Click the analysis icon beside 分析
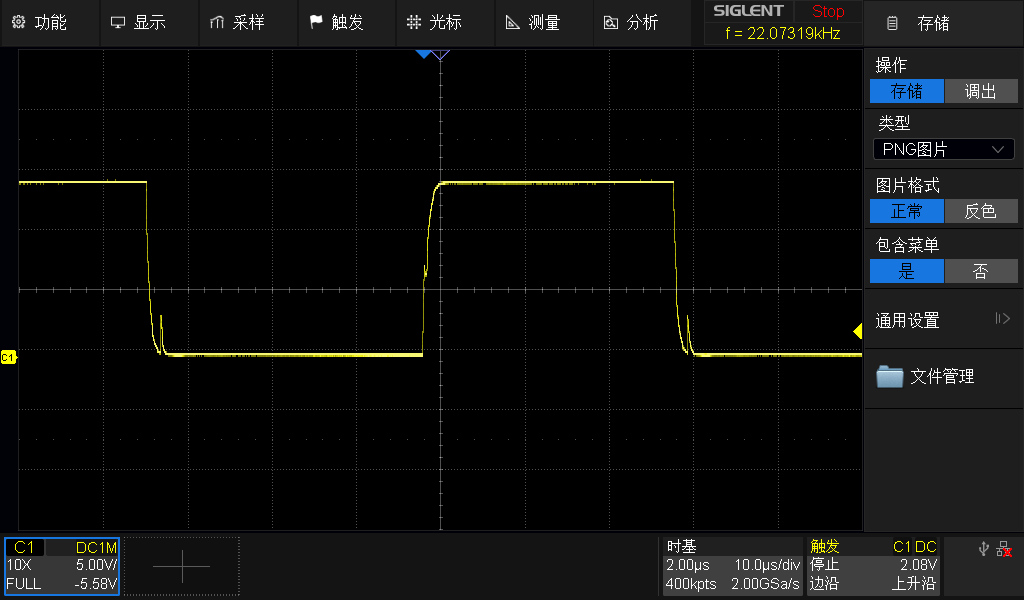The image size is (1024, 600). coord(611,24)
